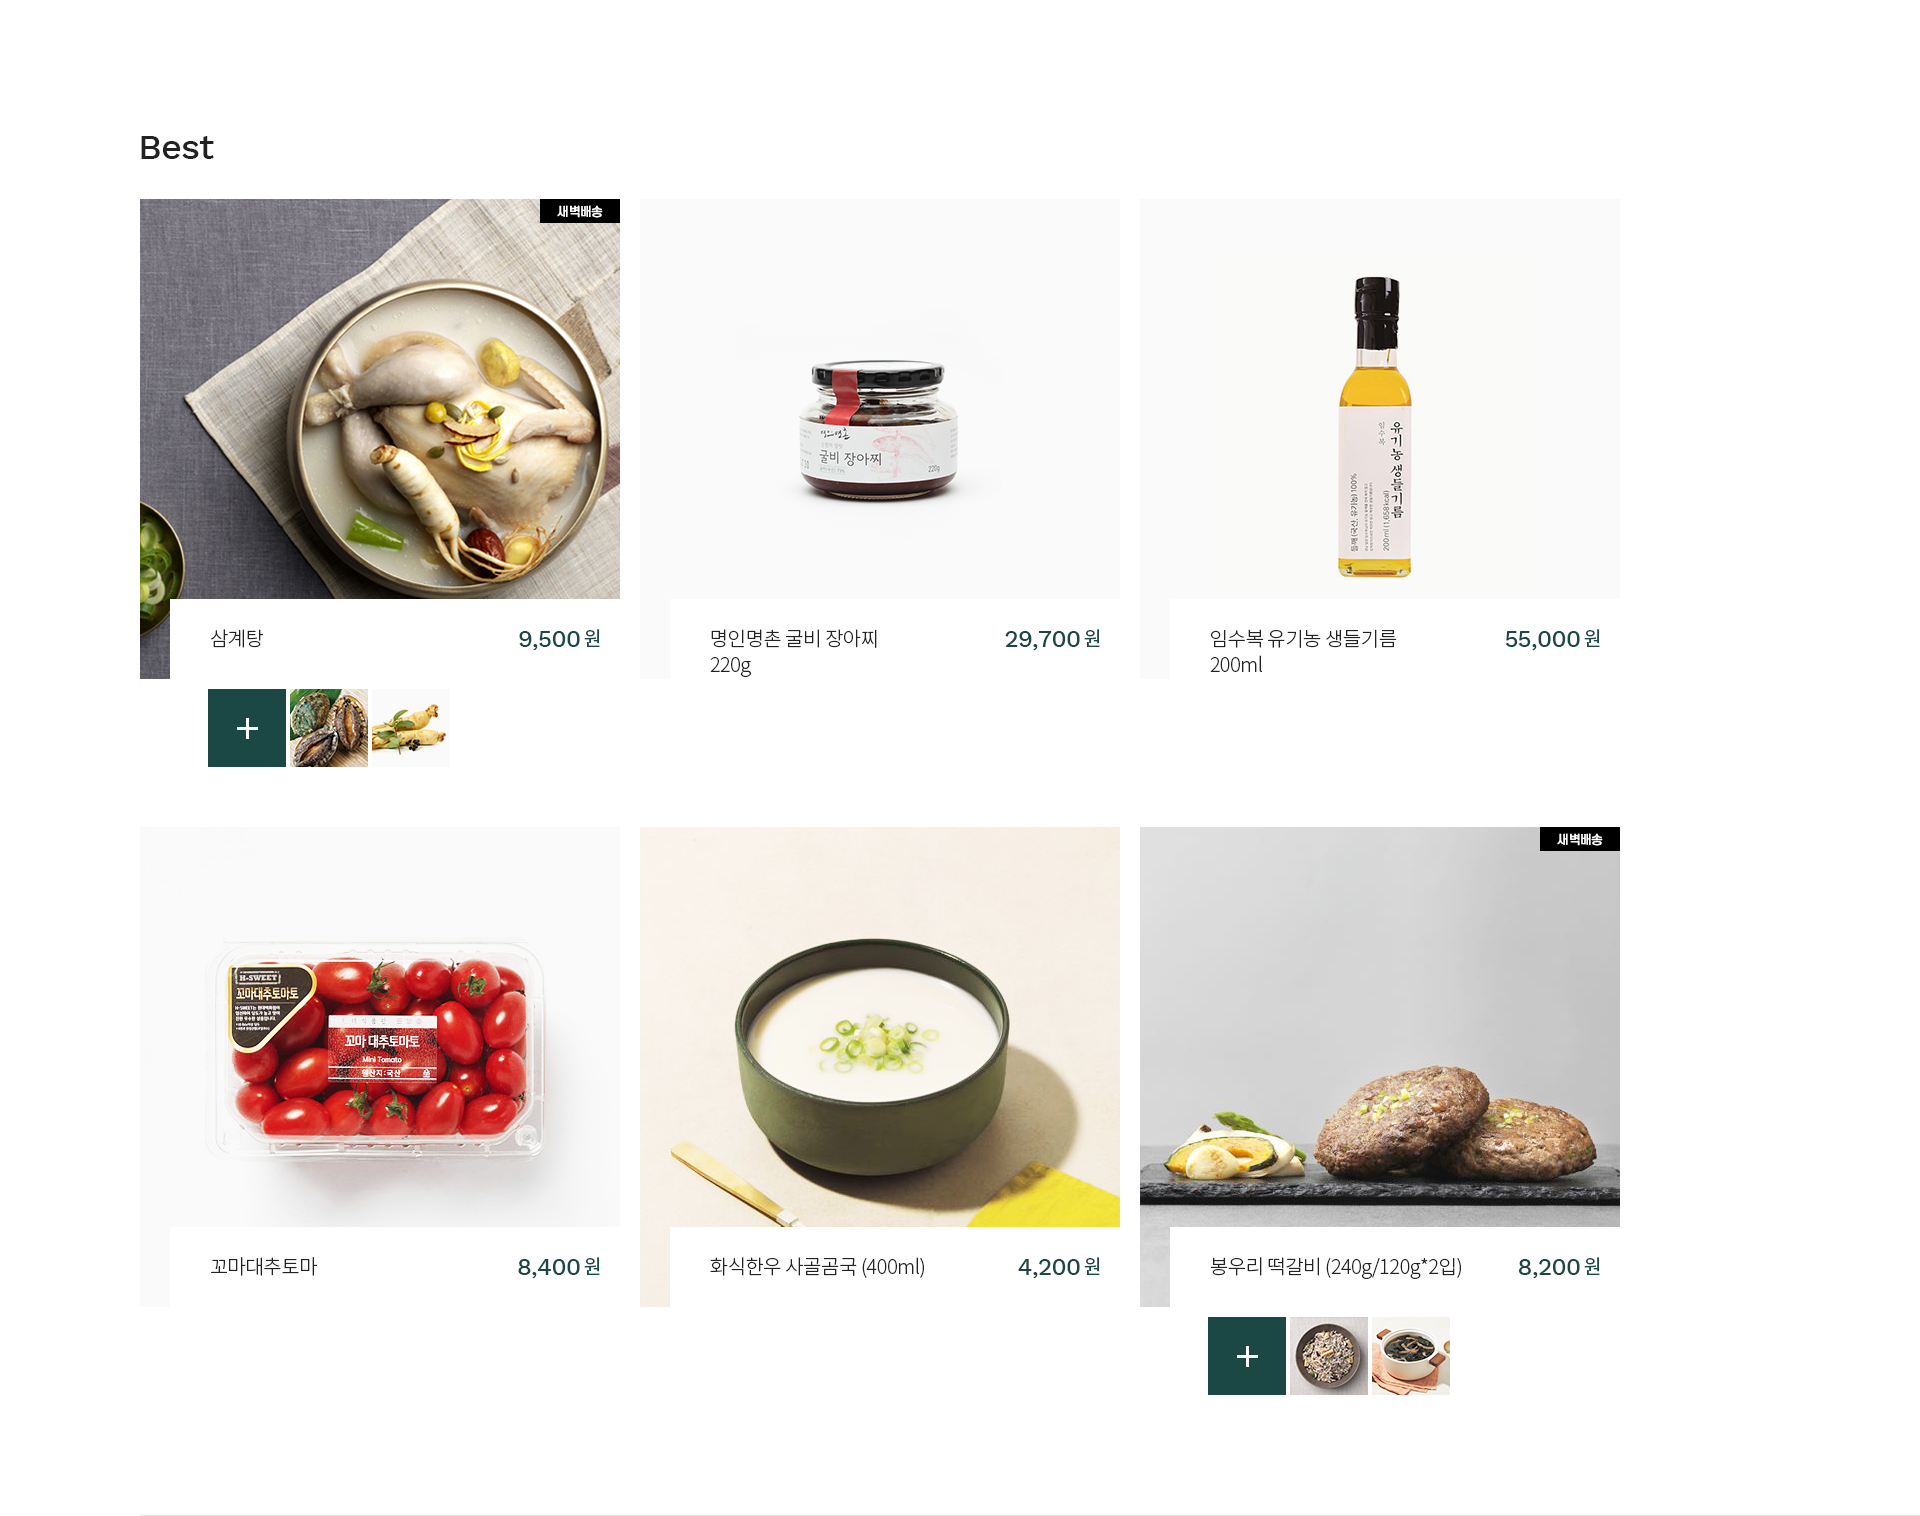Screen dimensions: 1920x1516
Task: Click the cherry tomato pack image
Action: [380, 1027]
